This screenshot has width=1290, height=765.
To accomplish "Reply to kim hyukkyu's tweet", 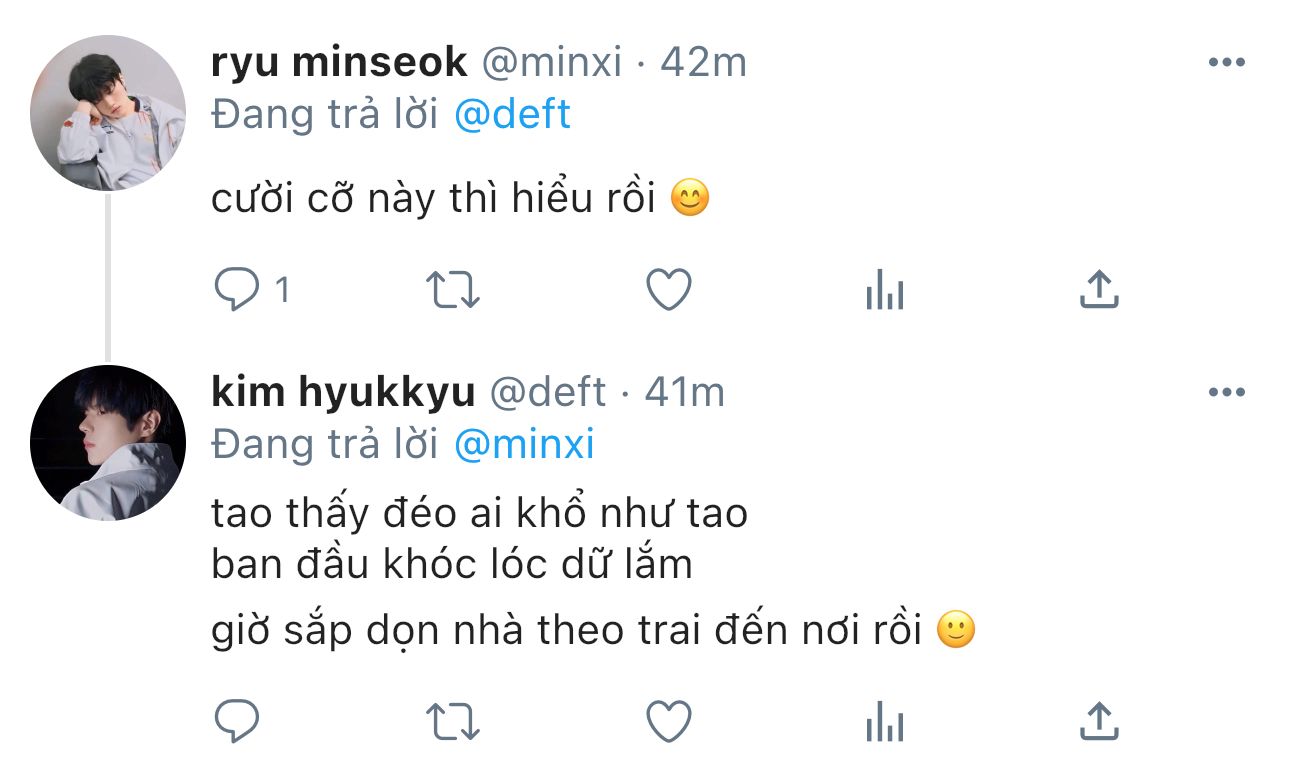I will pyautogui.click(x=237, y=720).
